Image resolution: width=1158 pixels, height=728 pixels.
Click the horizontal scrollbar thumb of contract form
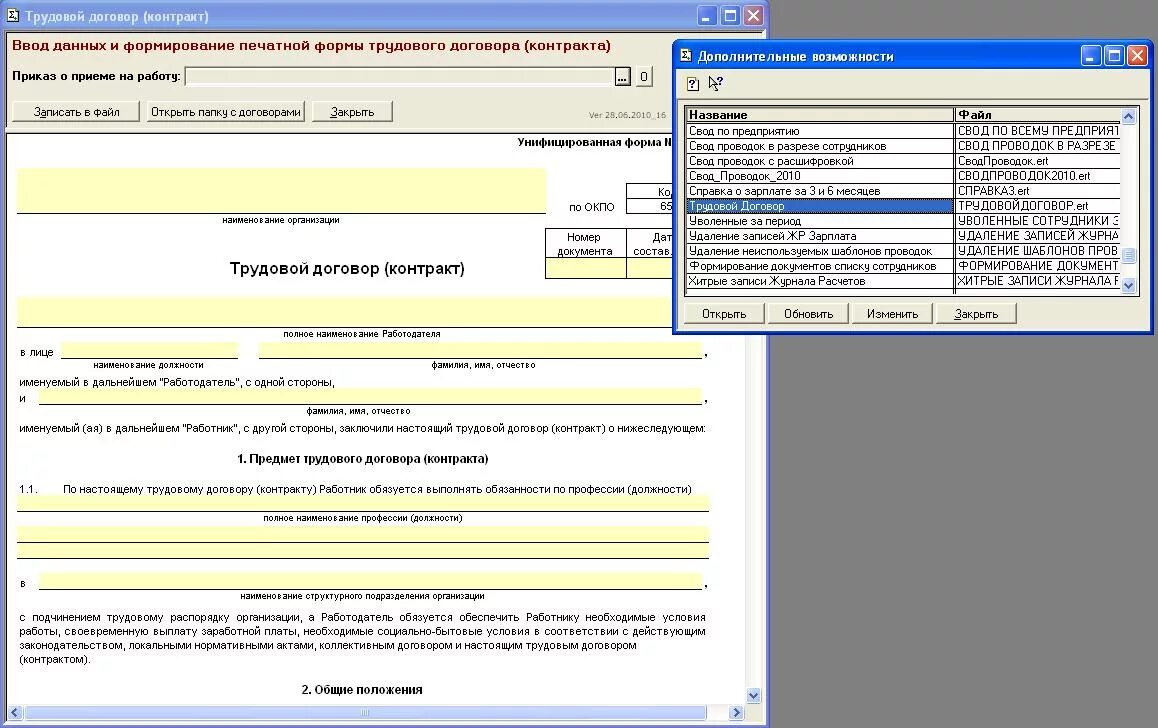click(x=365, y=712)
